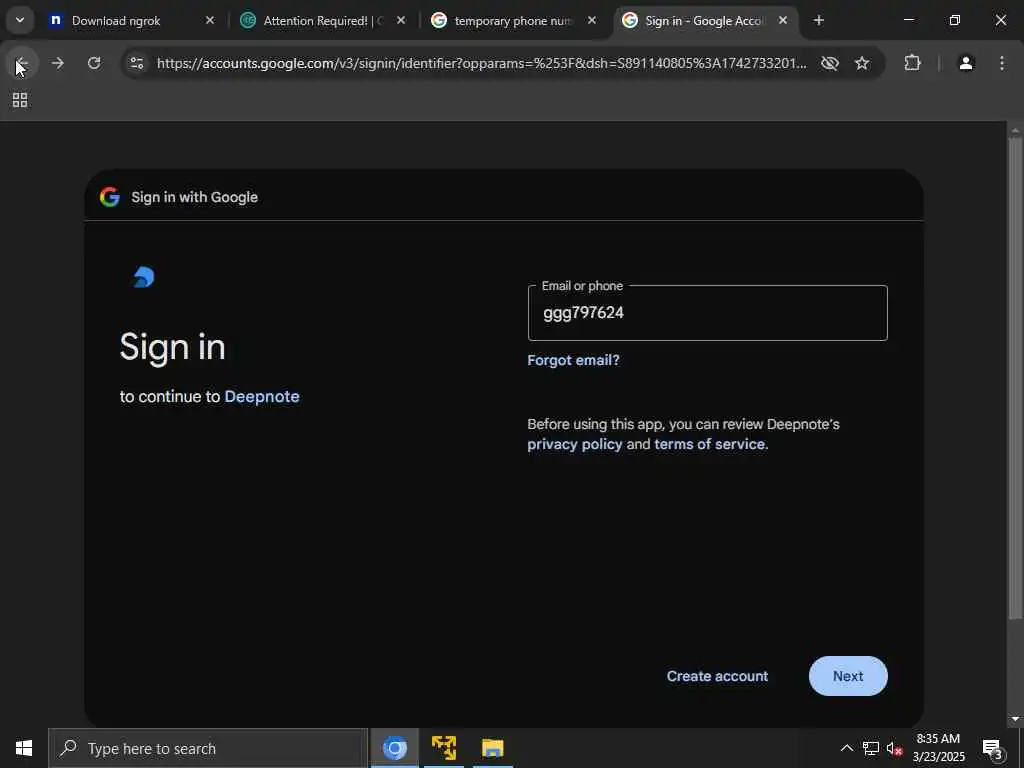Open Chrome from the taskbar
The height and width of the screenshot is (768, 1024).
(394, 748)
